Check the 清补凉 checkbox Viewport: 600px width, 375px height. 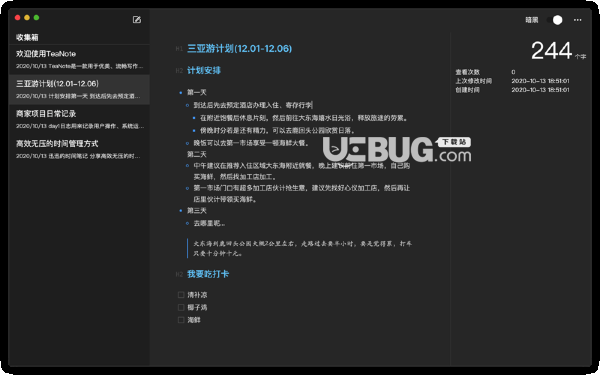[181, 295]
